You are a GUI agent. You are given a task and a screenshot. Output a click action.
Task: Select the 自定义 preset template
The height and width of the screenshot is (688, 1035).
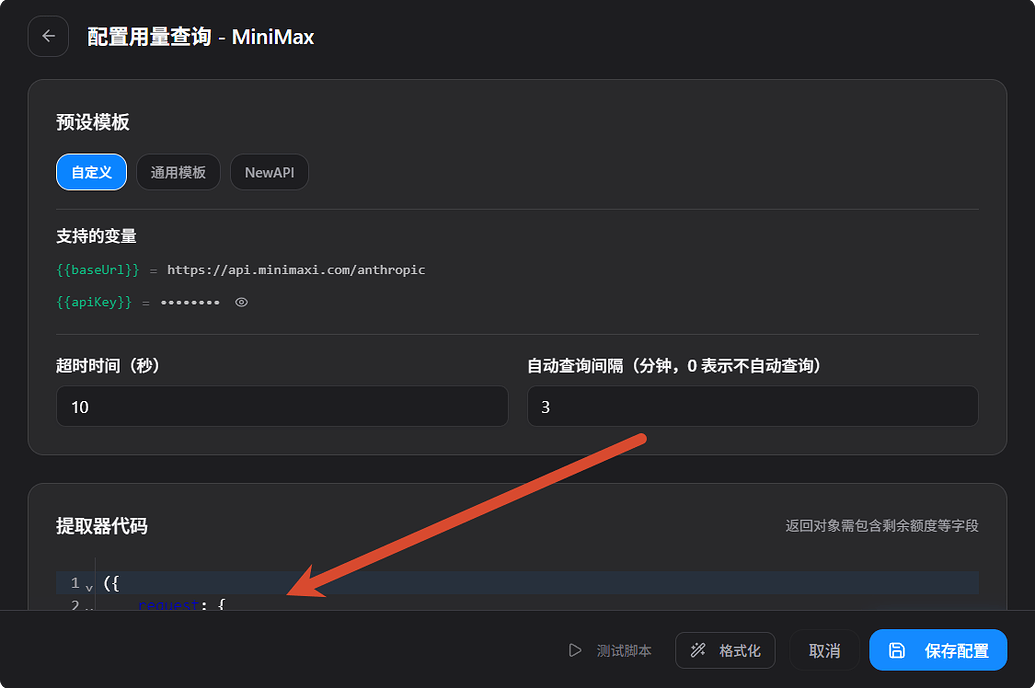pyautogui.click(x=91, y=172)
